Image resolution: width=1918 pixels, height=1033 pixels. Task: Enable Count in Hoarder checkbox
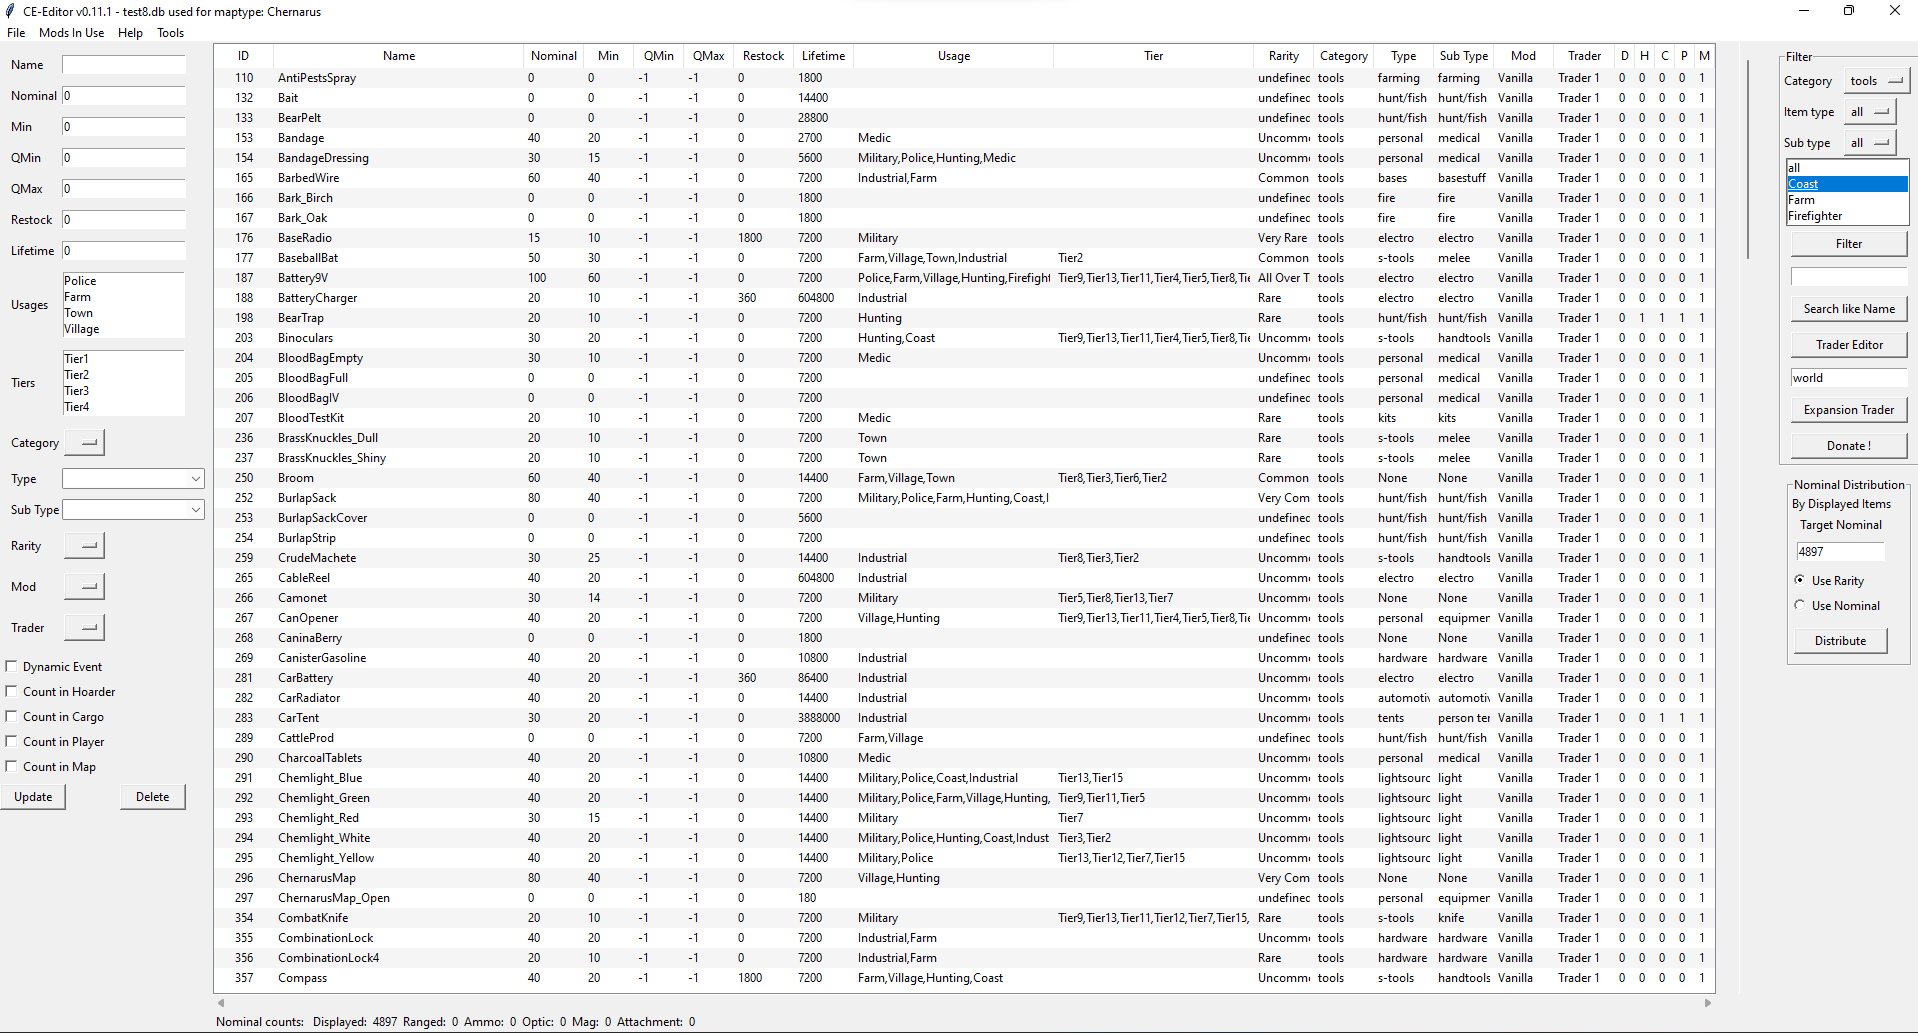tap(11, 691)
